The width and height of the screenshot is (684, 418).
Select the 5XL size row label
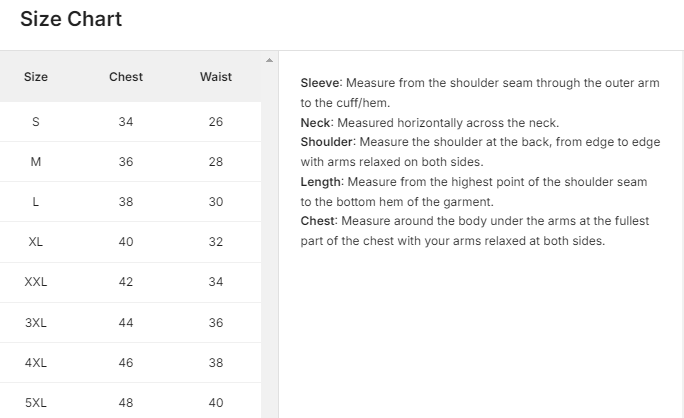tap(36, 403)
